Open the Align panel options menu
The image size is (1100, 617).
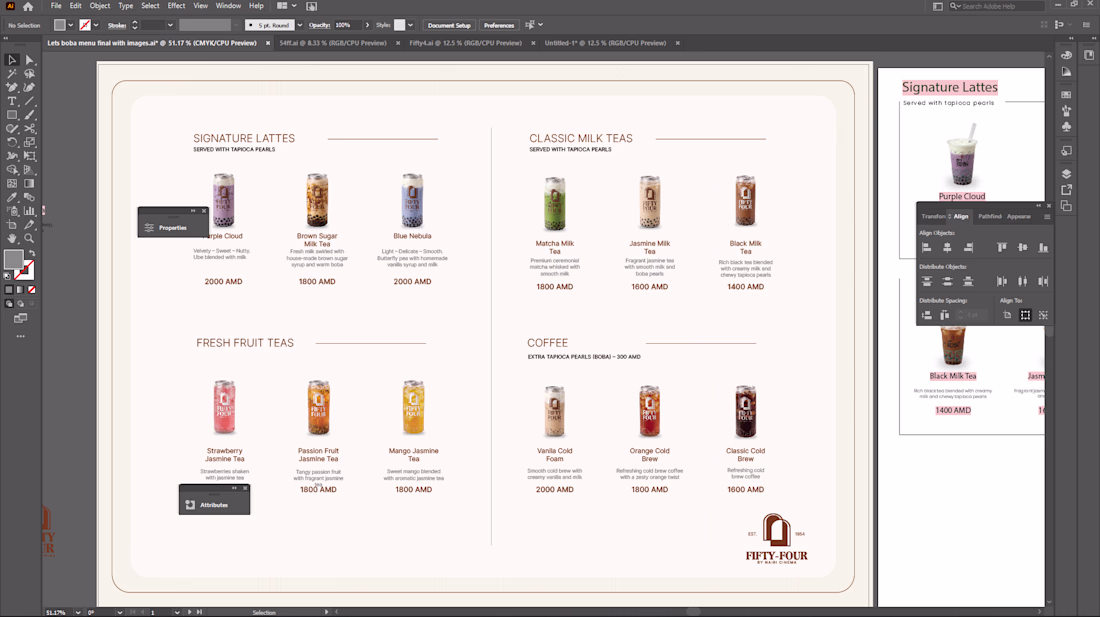(1047, 217)
